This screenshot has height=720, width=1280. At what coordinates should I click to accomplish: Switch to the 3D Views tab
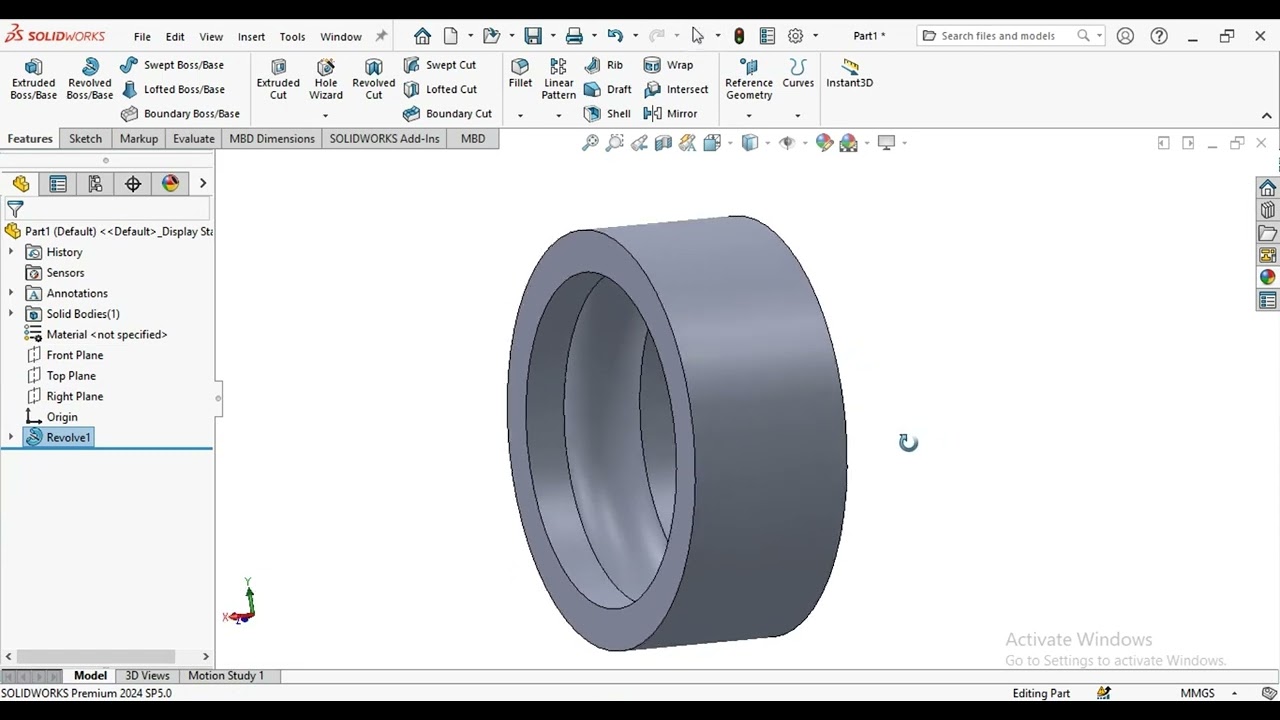coord(147,676)
